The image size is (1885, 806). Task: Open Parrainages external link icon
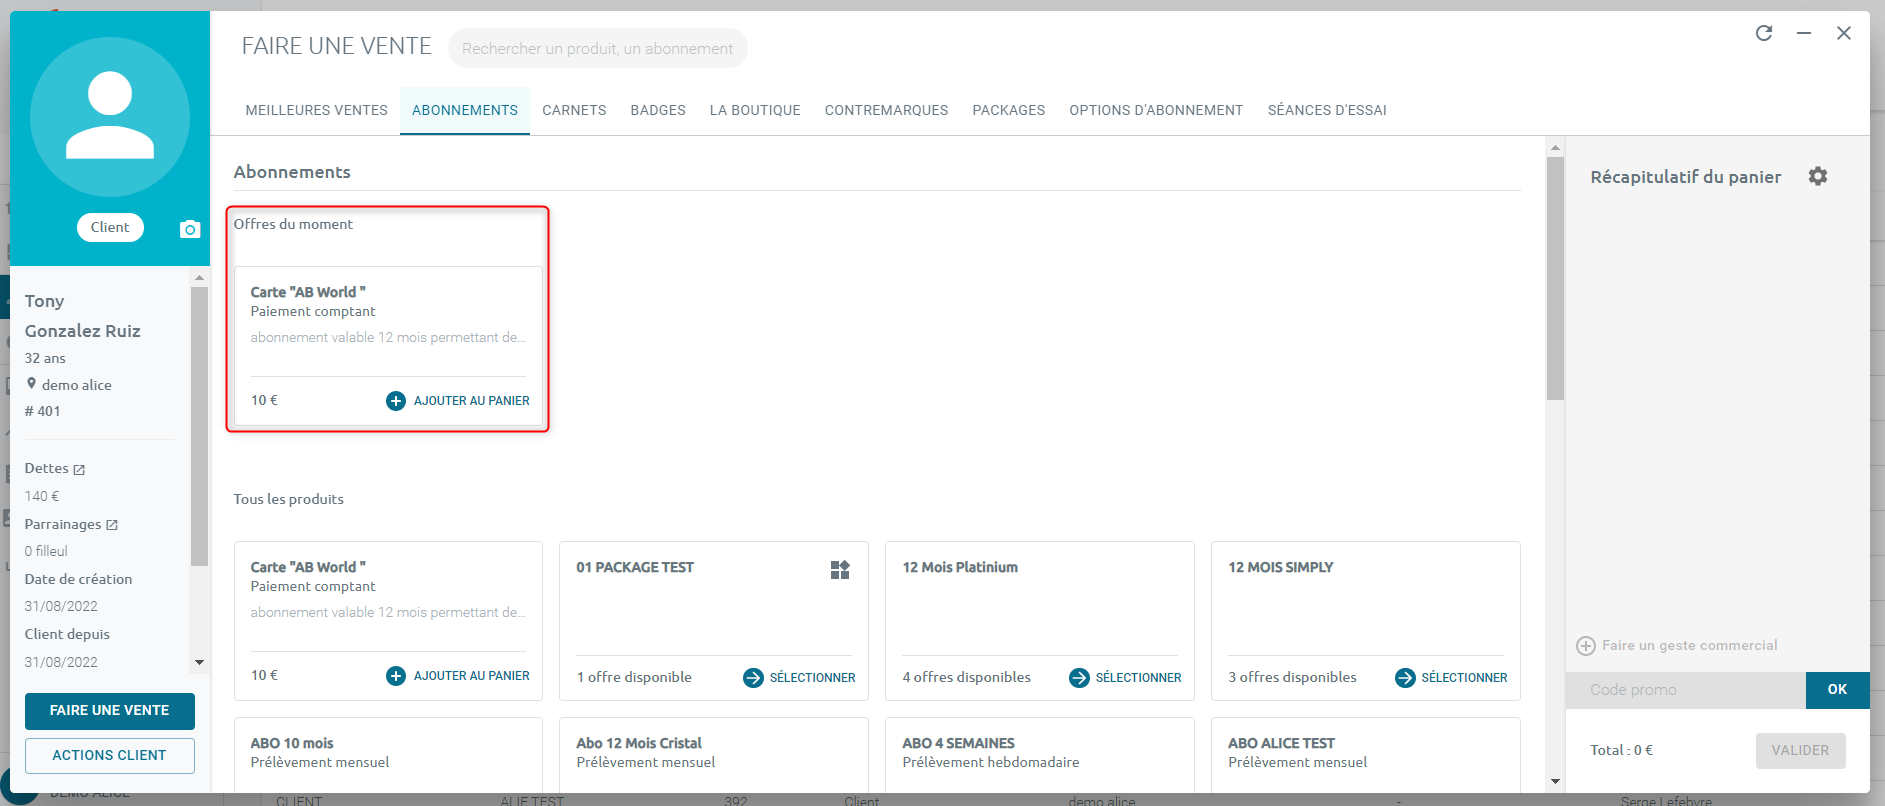112,525
